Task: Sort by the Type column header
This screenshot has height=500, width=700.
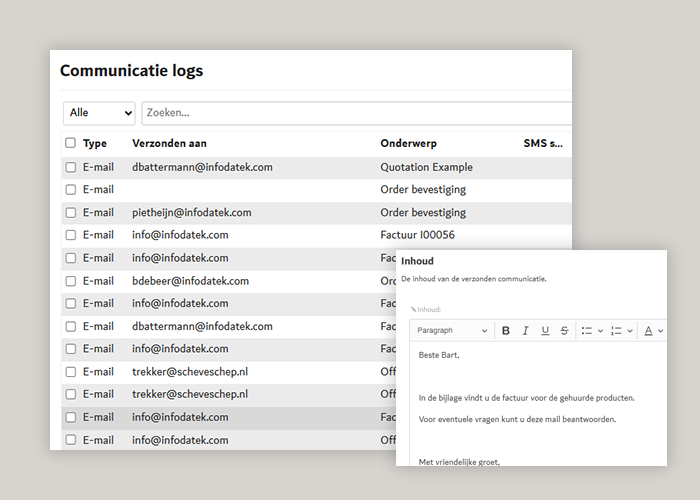Action: (95, 143)
